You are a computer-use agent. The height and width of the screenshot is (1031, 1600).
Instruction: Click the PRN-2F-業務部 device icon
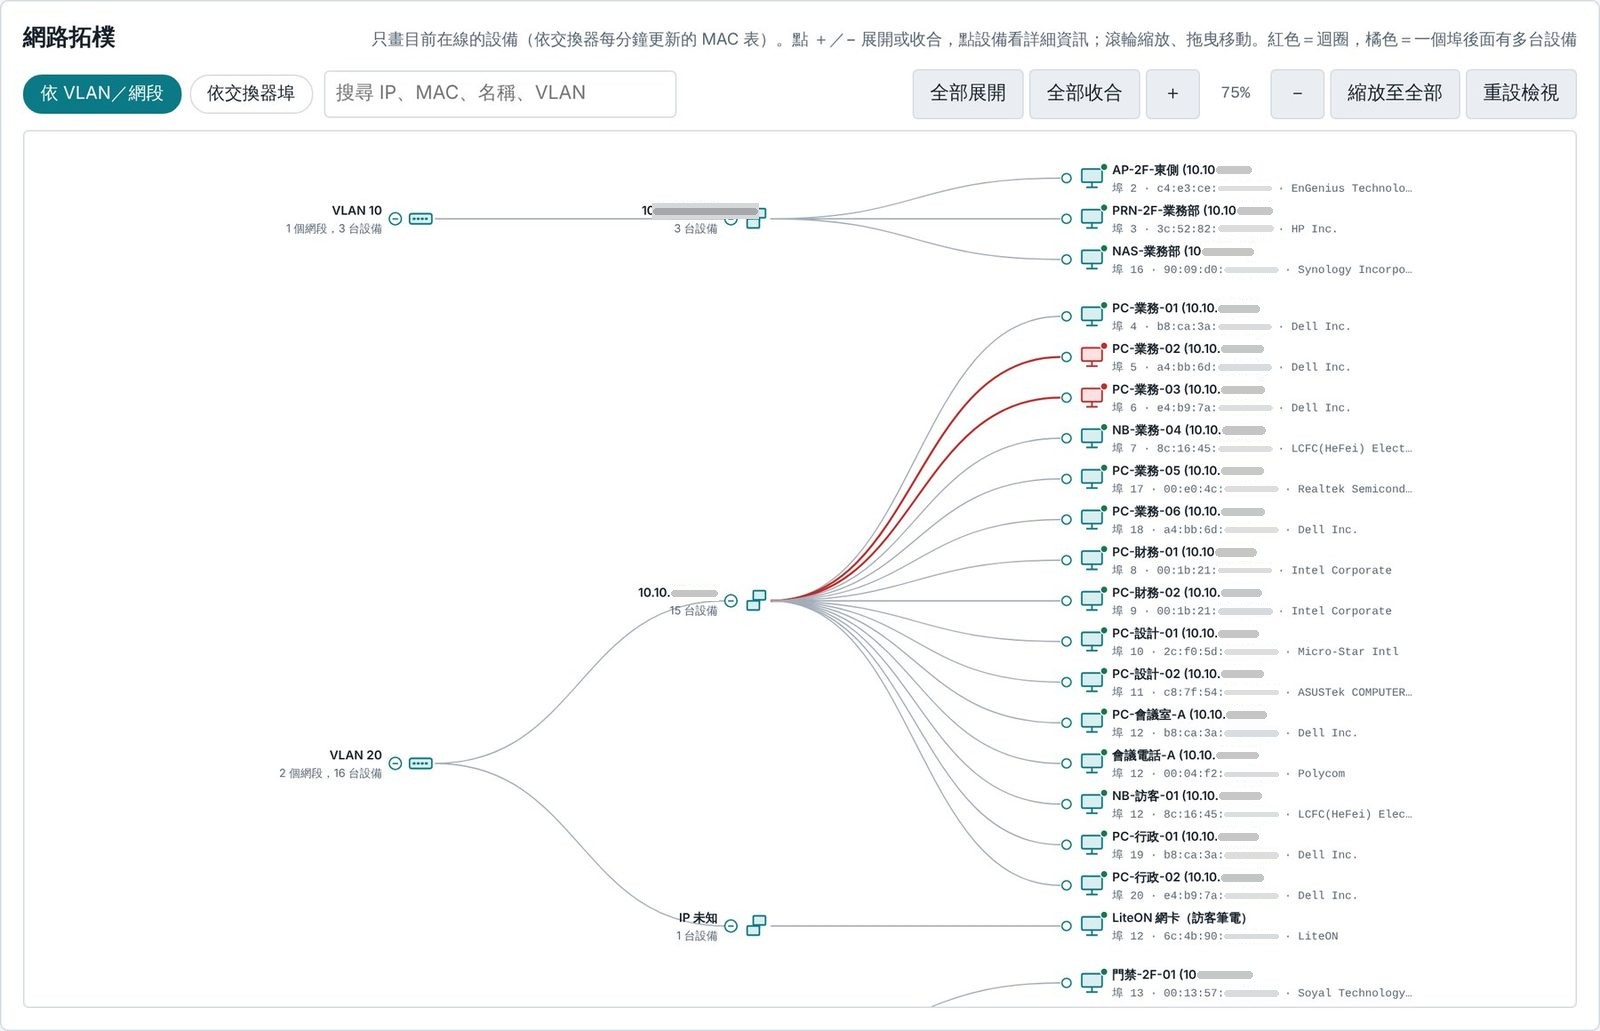1092,218
